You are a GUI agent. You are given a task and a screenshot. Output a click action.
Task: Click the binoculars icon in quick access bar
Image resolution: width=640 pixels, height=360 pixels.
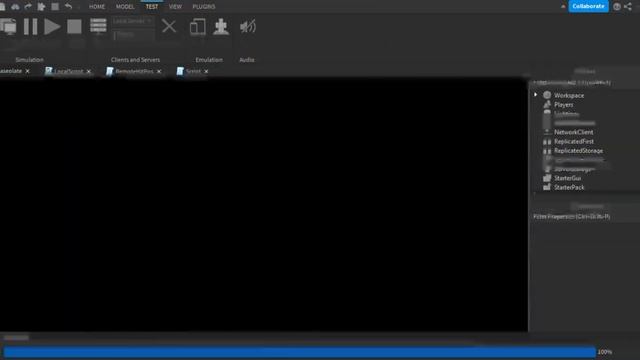pos(15,6)
